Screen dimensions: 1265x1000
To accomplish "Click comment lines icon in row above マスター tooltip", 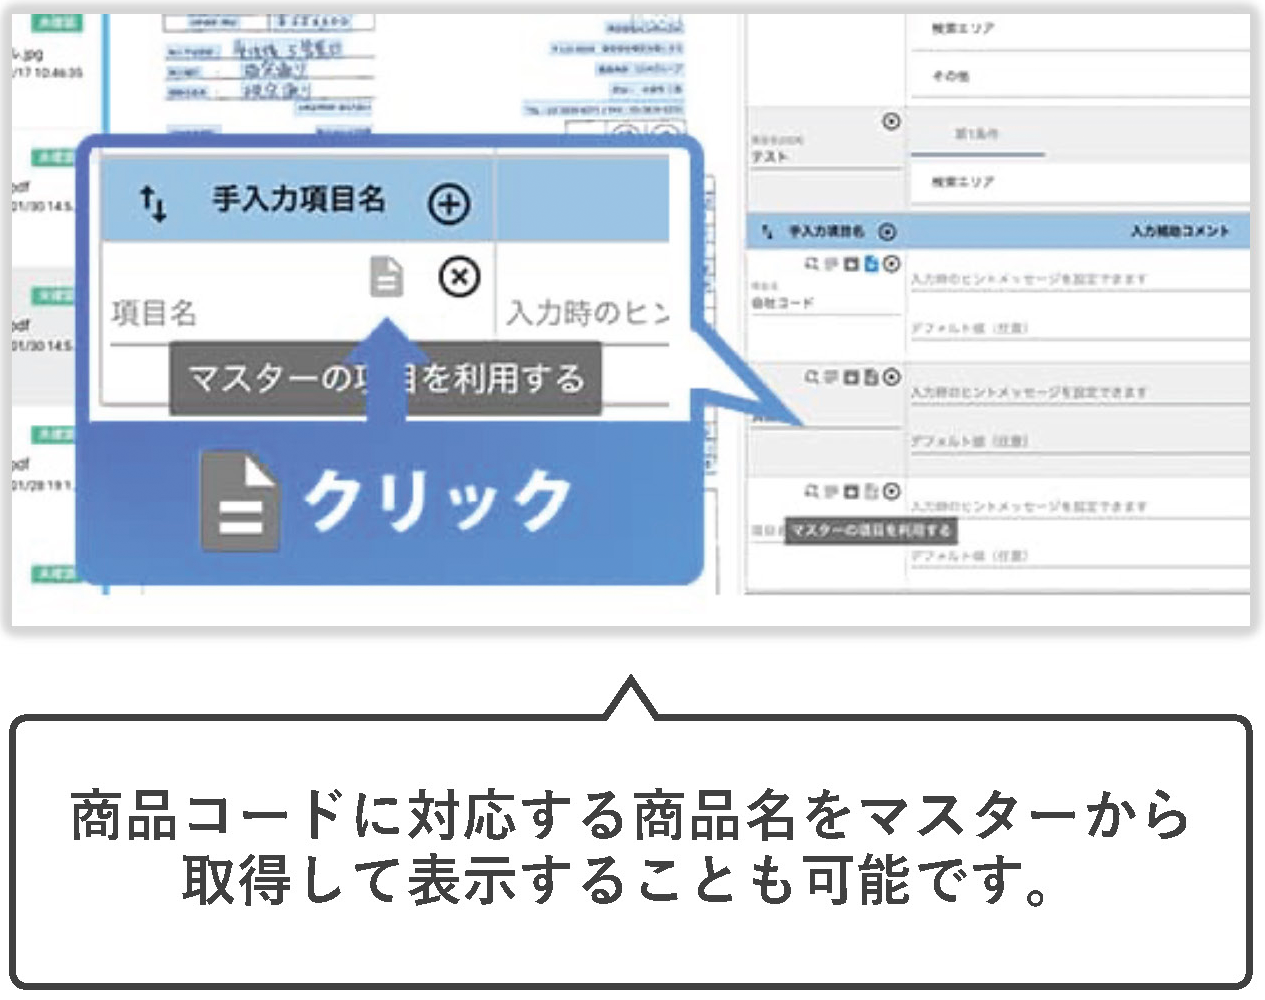I will 831,492.
